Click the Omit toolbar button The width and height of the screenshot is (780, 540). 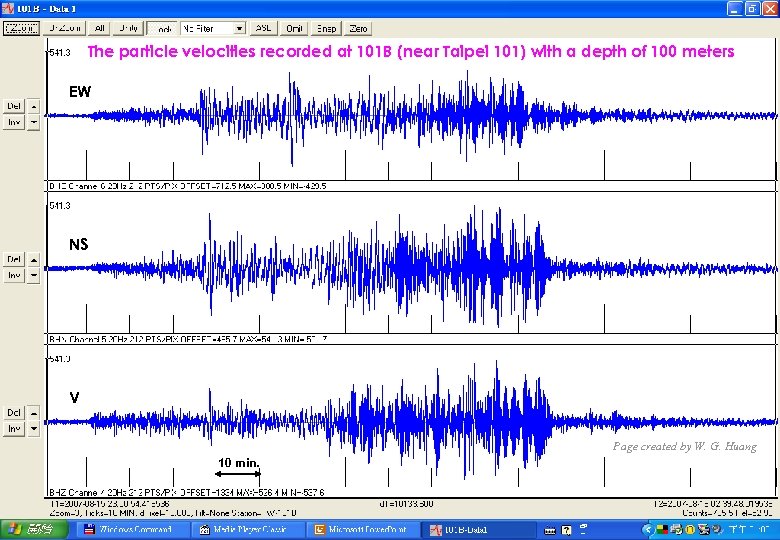[294, 28]
